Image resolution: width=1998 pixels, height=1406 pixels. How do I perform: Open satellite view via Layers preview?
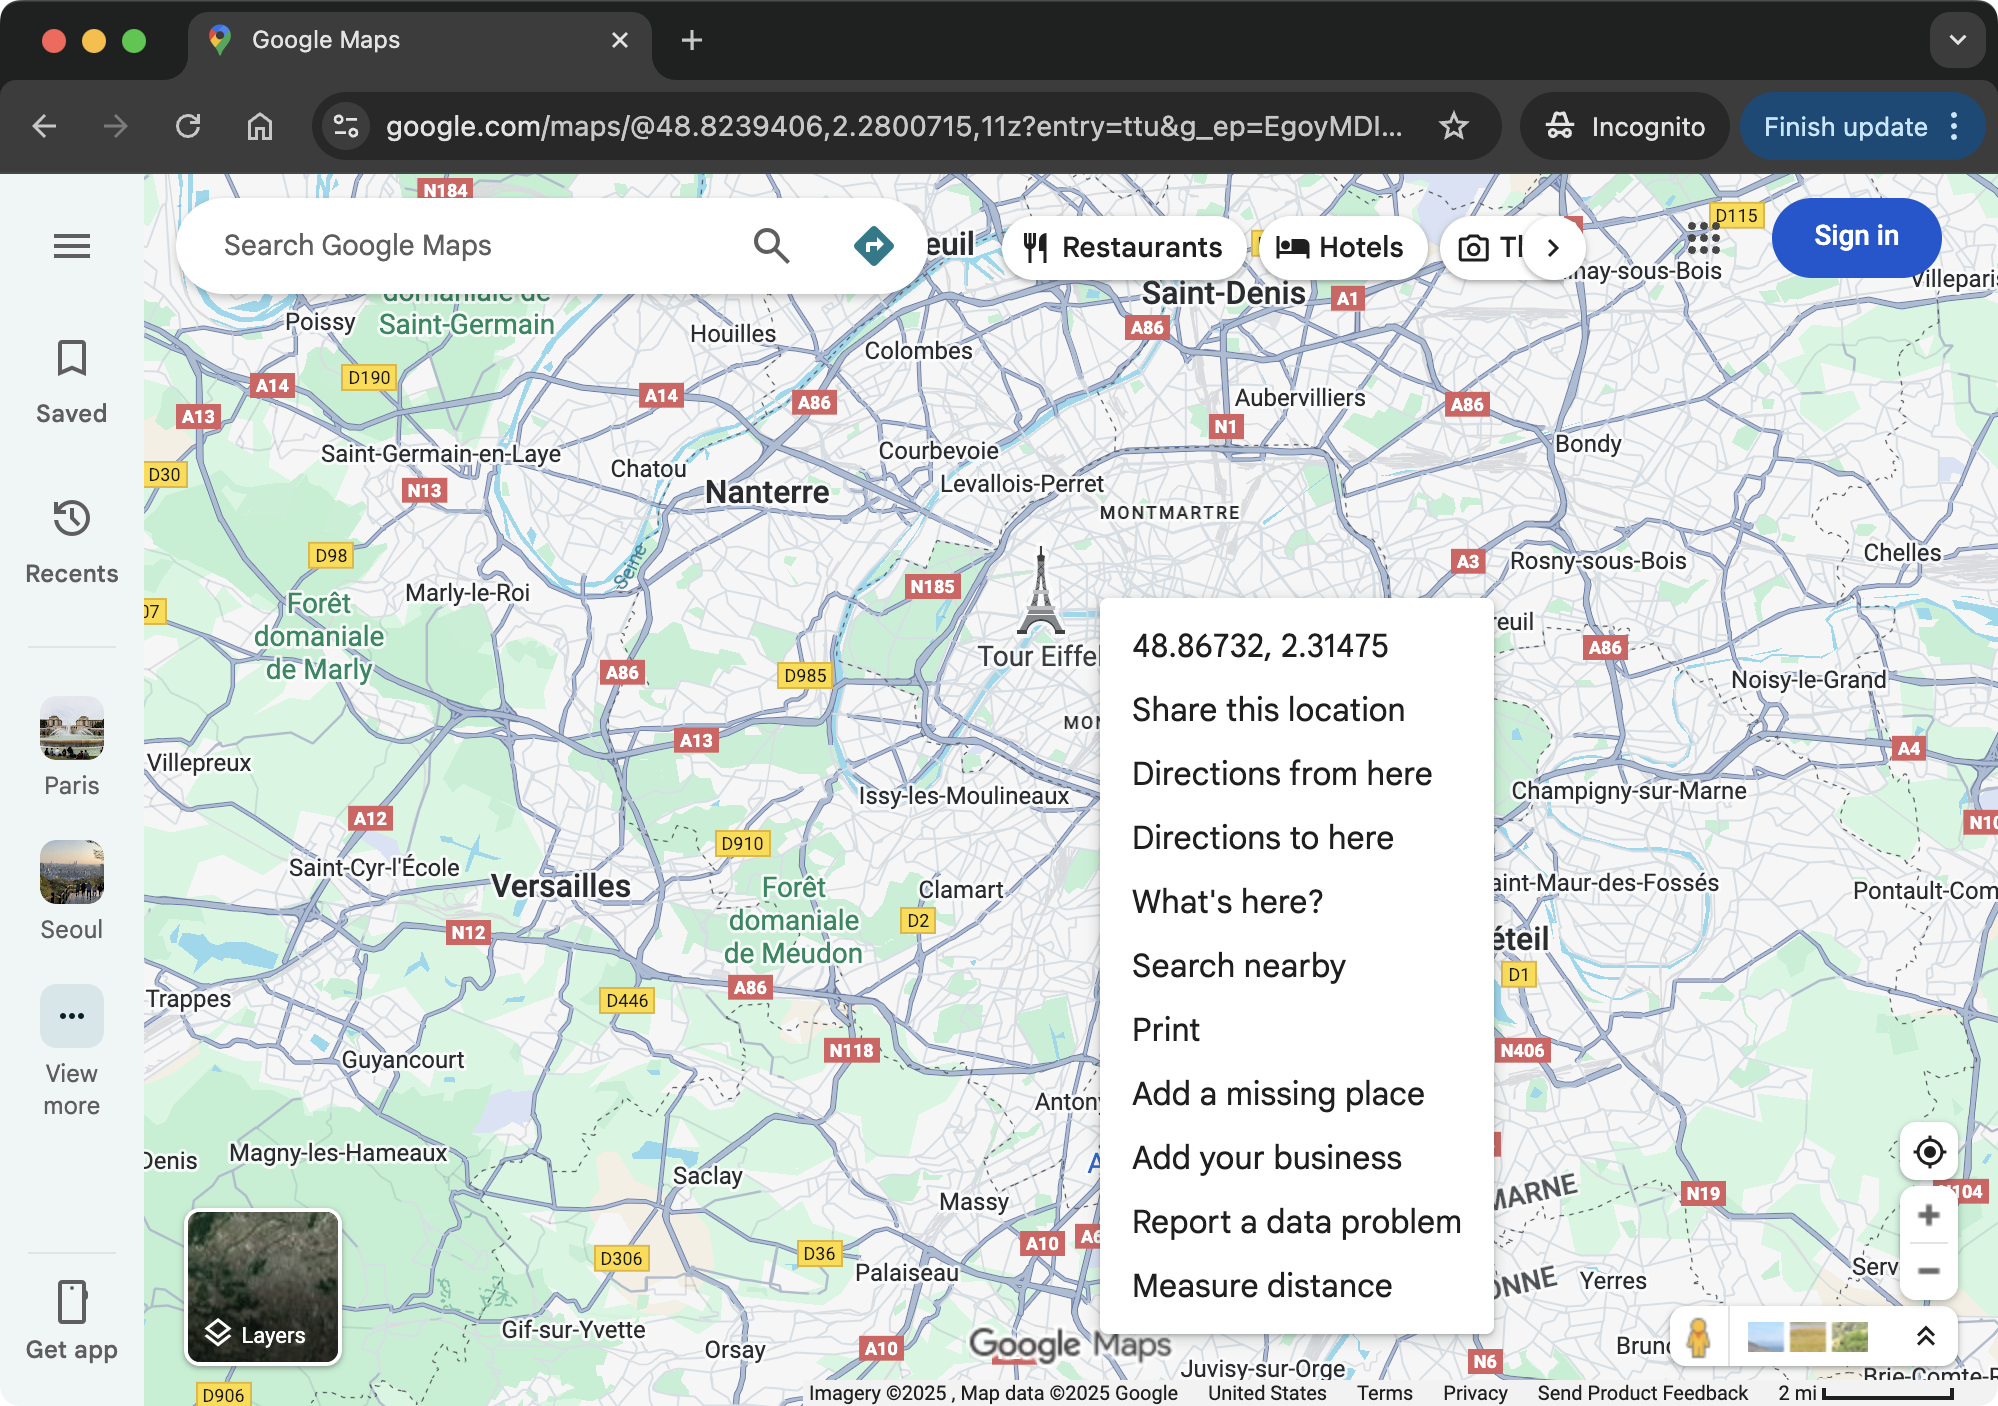click(262, 1288)
